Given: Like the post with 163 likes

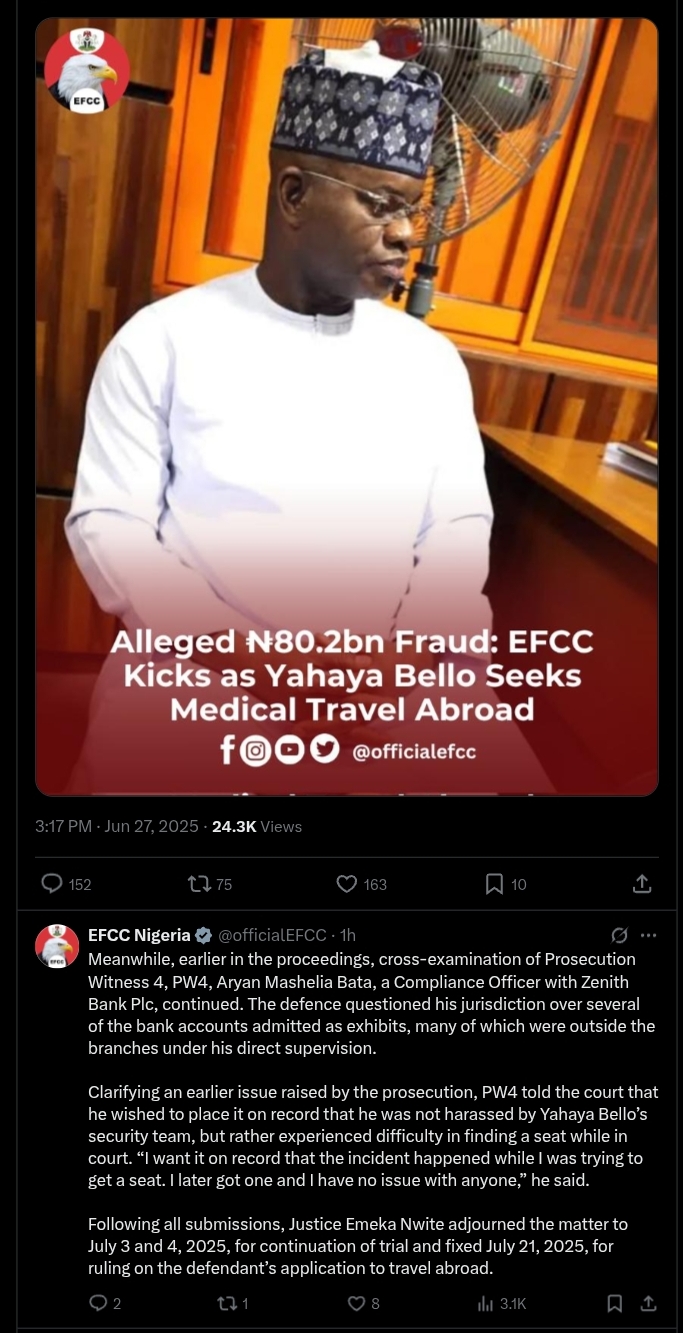Looking at the screenshot, I should point(347,884).
